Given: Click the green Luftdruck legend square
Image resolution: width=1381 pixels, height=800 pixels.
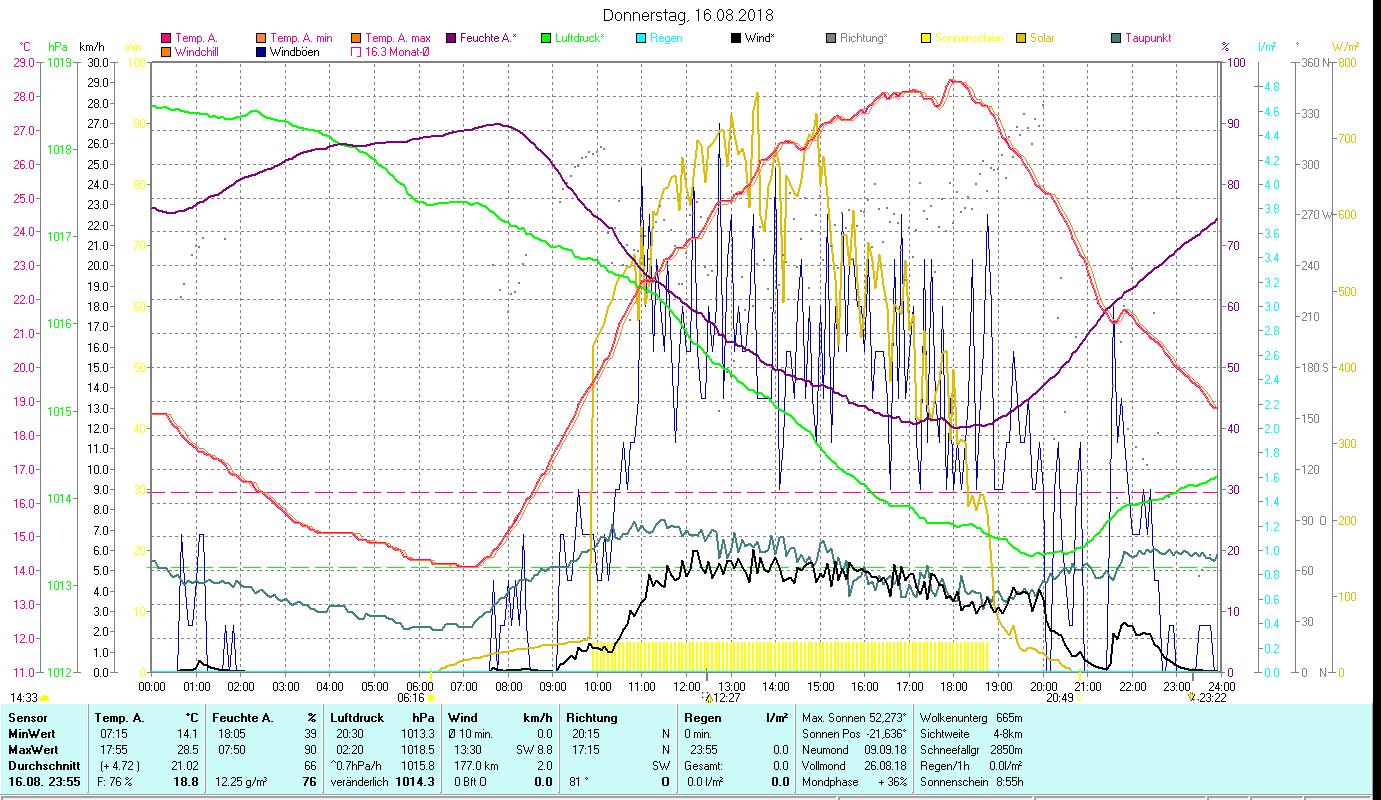Looking at the screenshot, I should click(545, 38).
